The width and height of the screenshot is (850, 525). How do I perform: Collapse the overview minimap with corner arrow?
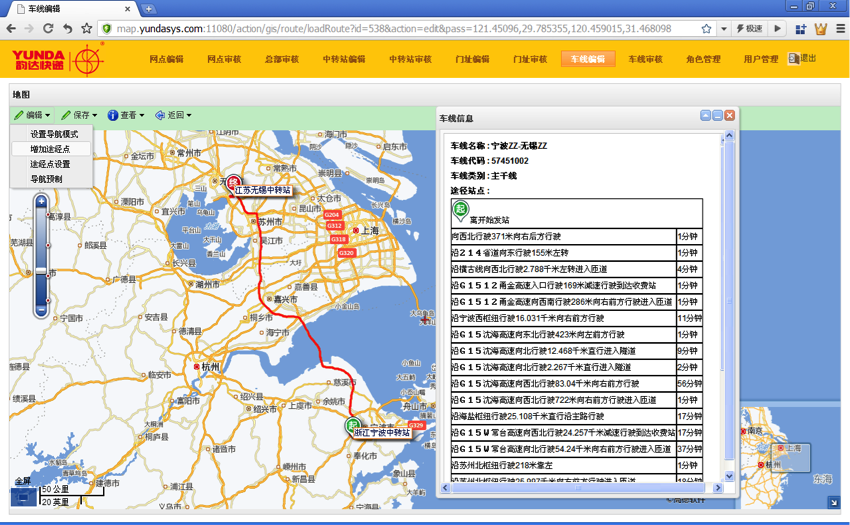pyautogui.click(x=834, y=503)
